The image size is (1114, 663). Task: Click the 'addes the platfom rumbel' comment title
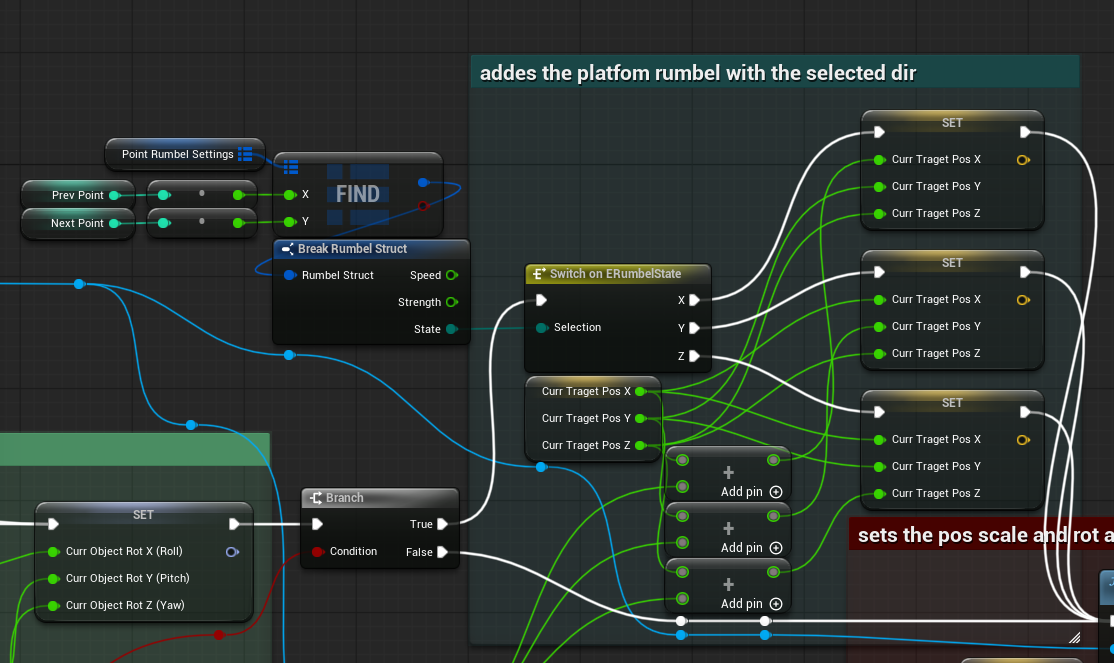coord(698,73)
